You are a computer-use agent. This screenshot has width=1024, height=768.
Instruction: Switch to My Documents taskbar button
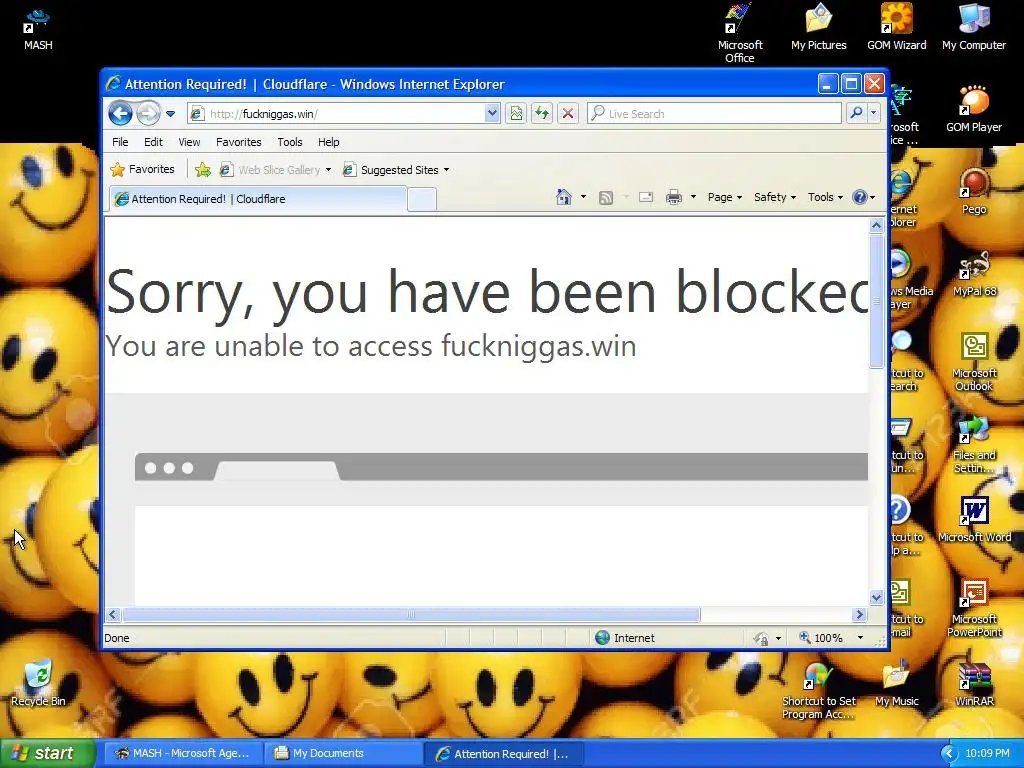[x=343, y=753]
